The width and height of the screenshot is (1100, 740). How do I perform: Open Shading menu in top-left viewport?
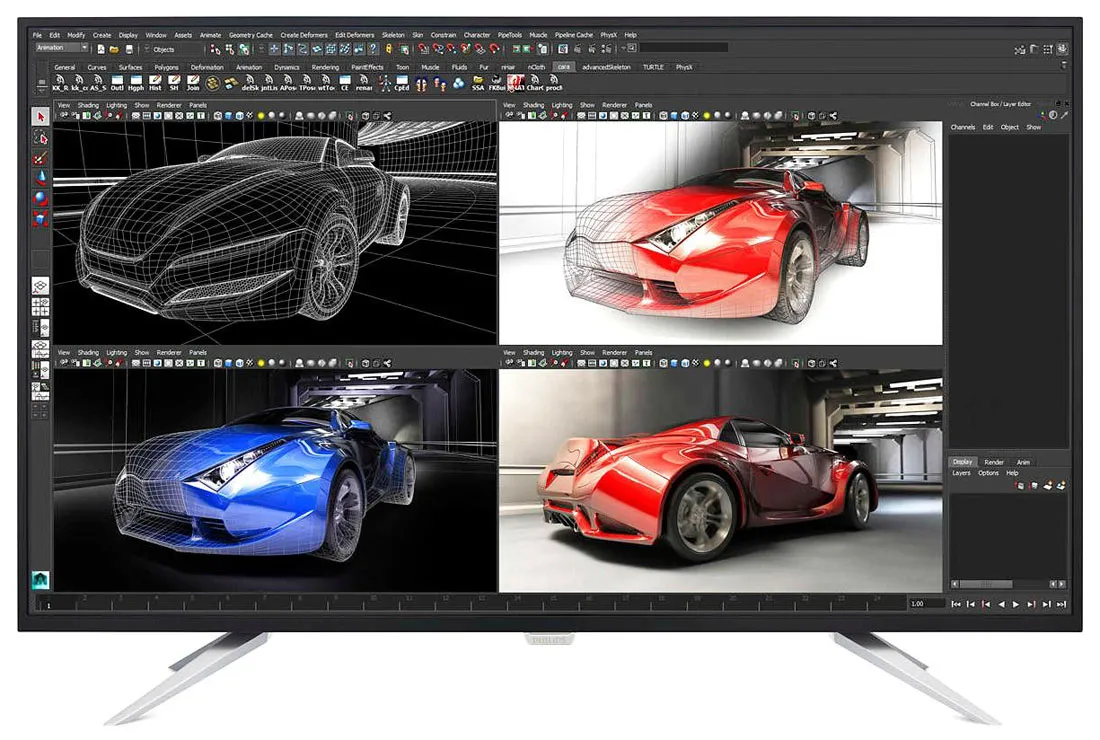tap(88, 105)
